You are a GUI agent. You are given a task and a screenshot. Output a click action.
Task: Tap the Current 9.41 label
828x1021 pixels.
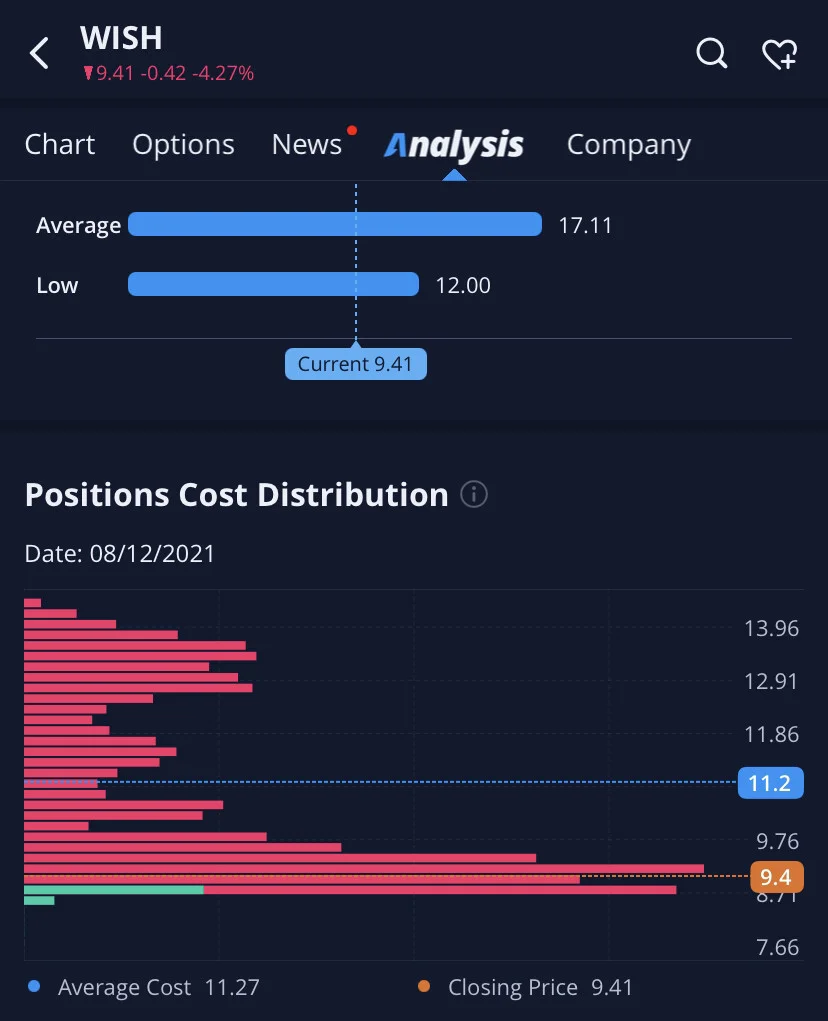[x=355, y=363]
